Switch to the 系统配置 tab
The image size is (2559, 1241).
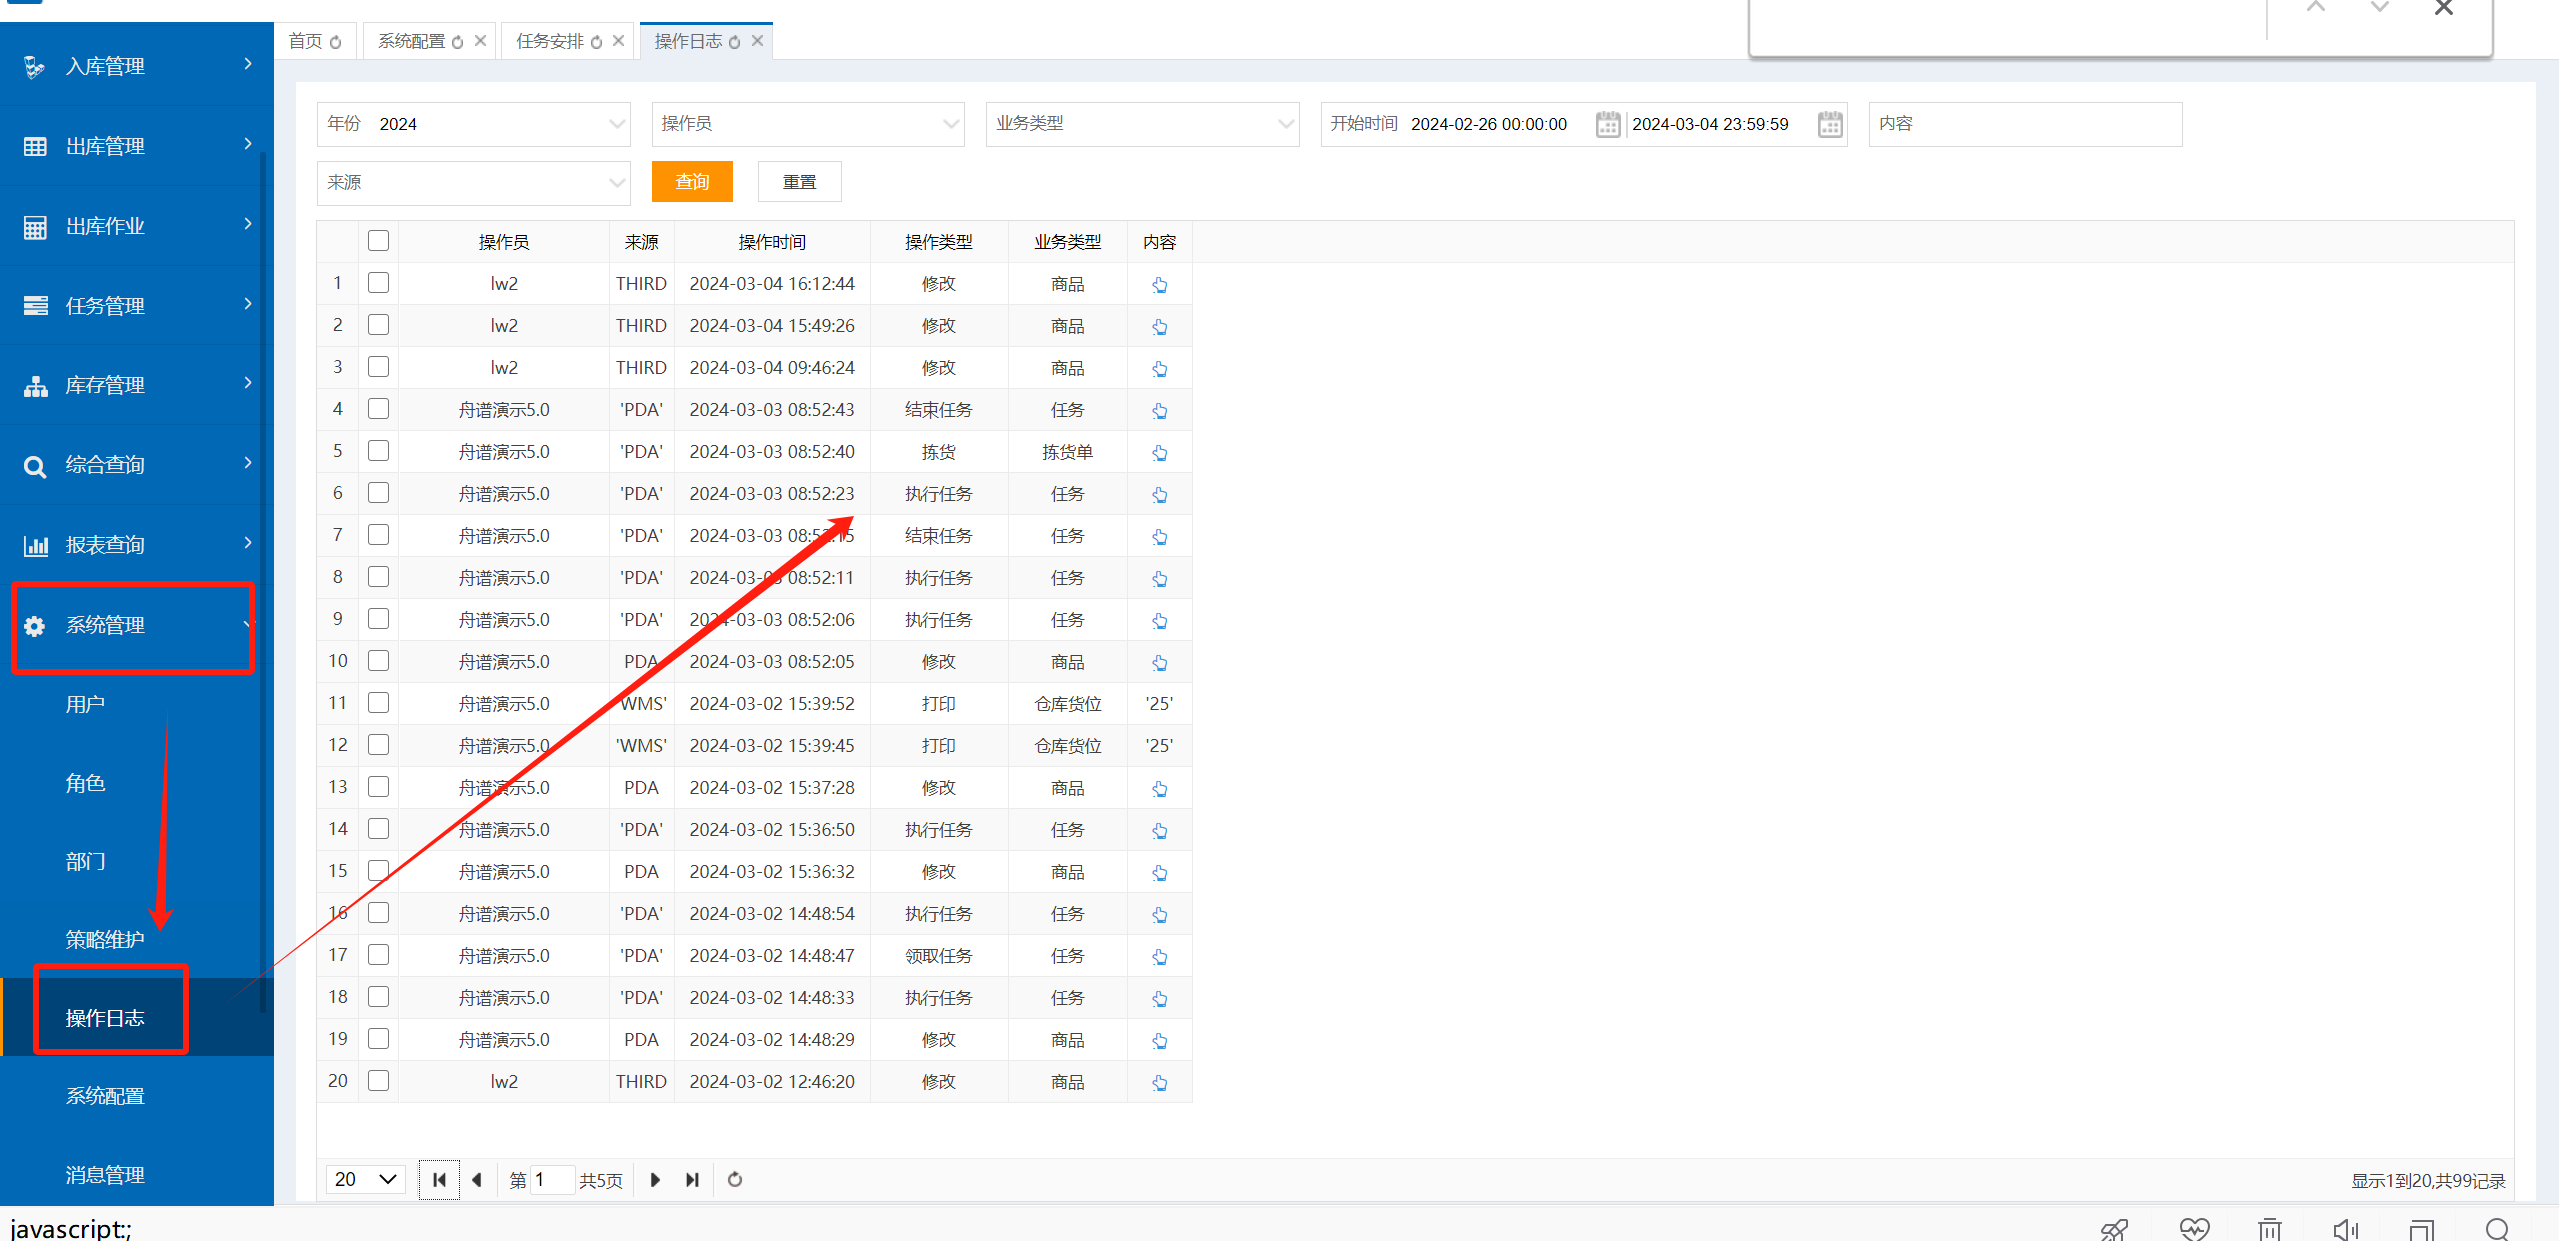point(411,41)
